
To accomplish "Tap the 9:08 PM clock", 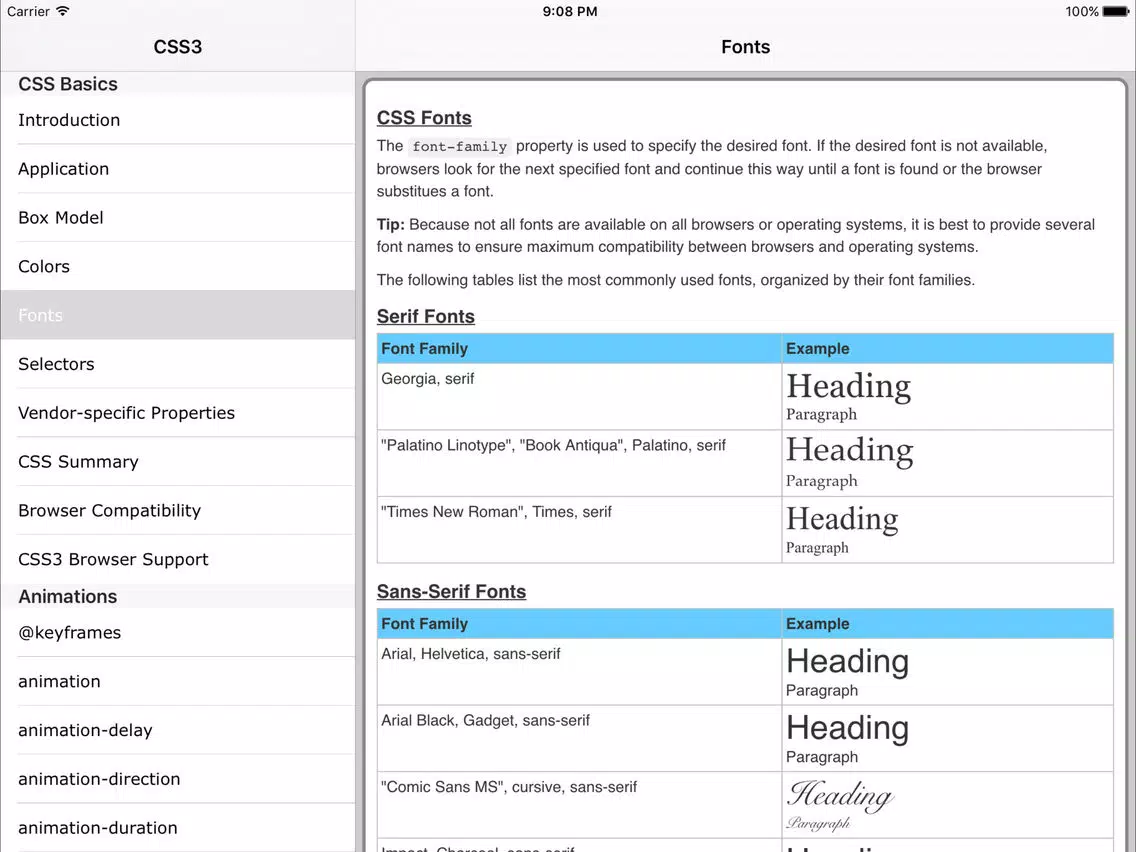I will [x=570, y=11].
